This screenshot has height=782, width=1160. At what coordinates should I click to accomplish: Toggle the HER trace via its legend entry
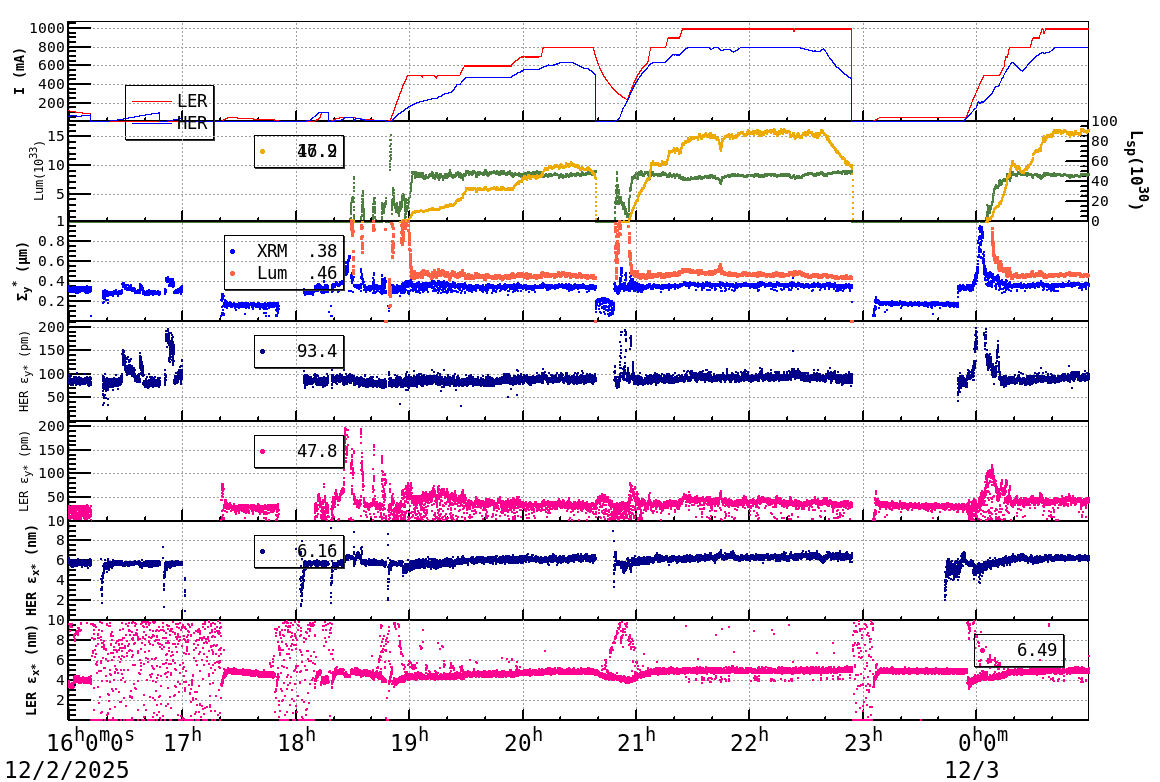[x=193, y=123]
